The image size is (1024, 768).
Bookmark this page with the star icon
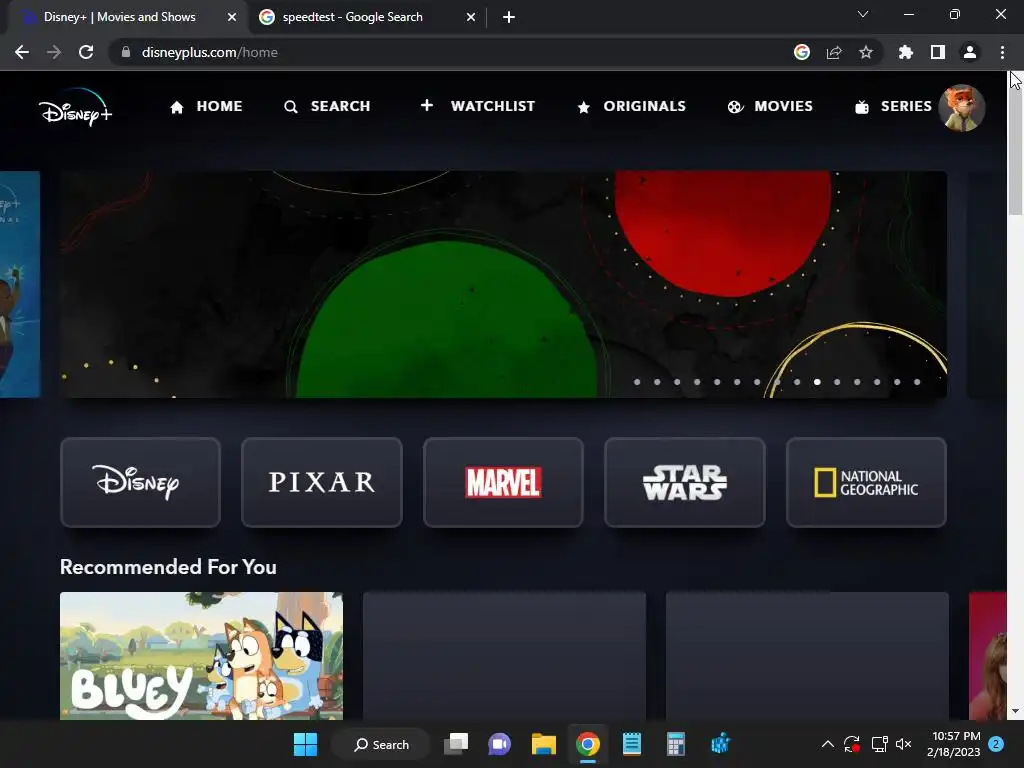[866, 52]
